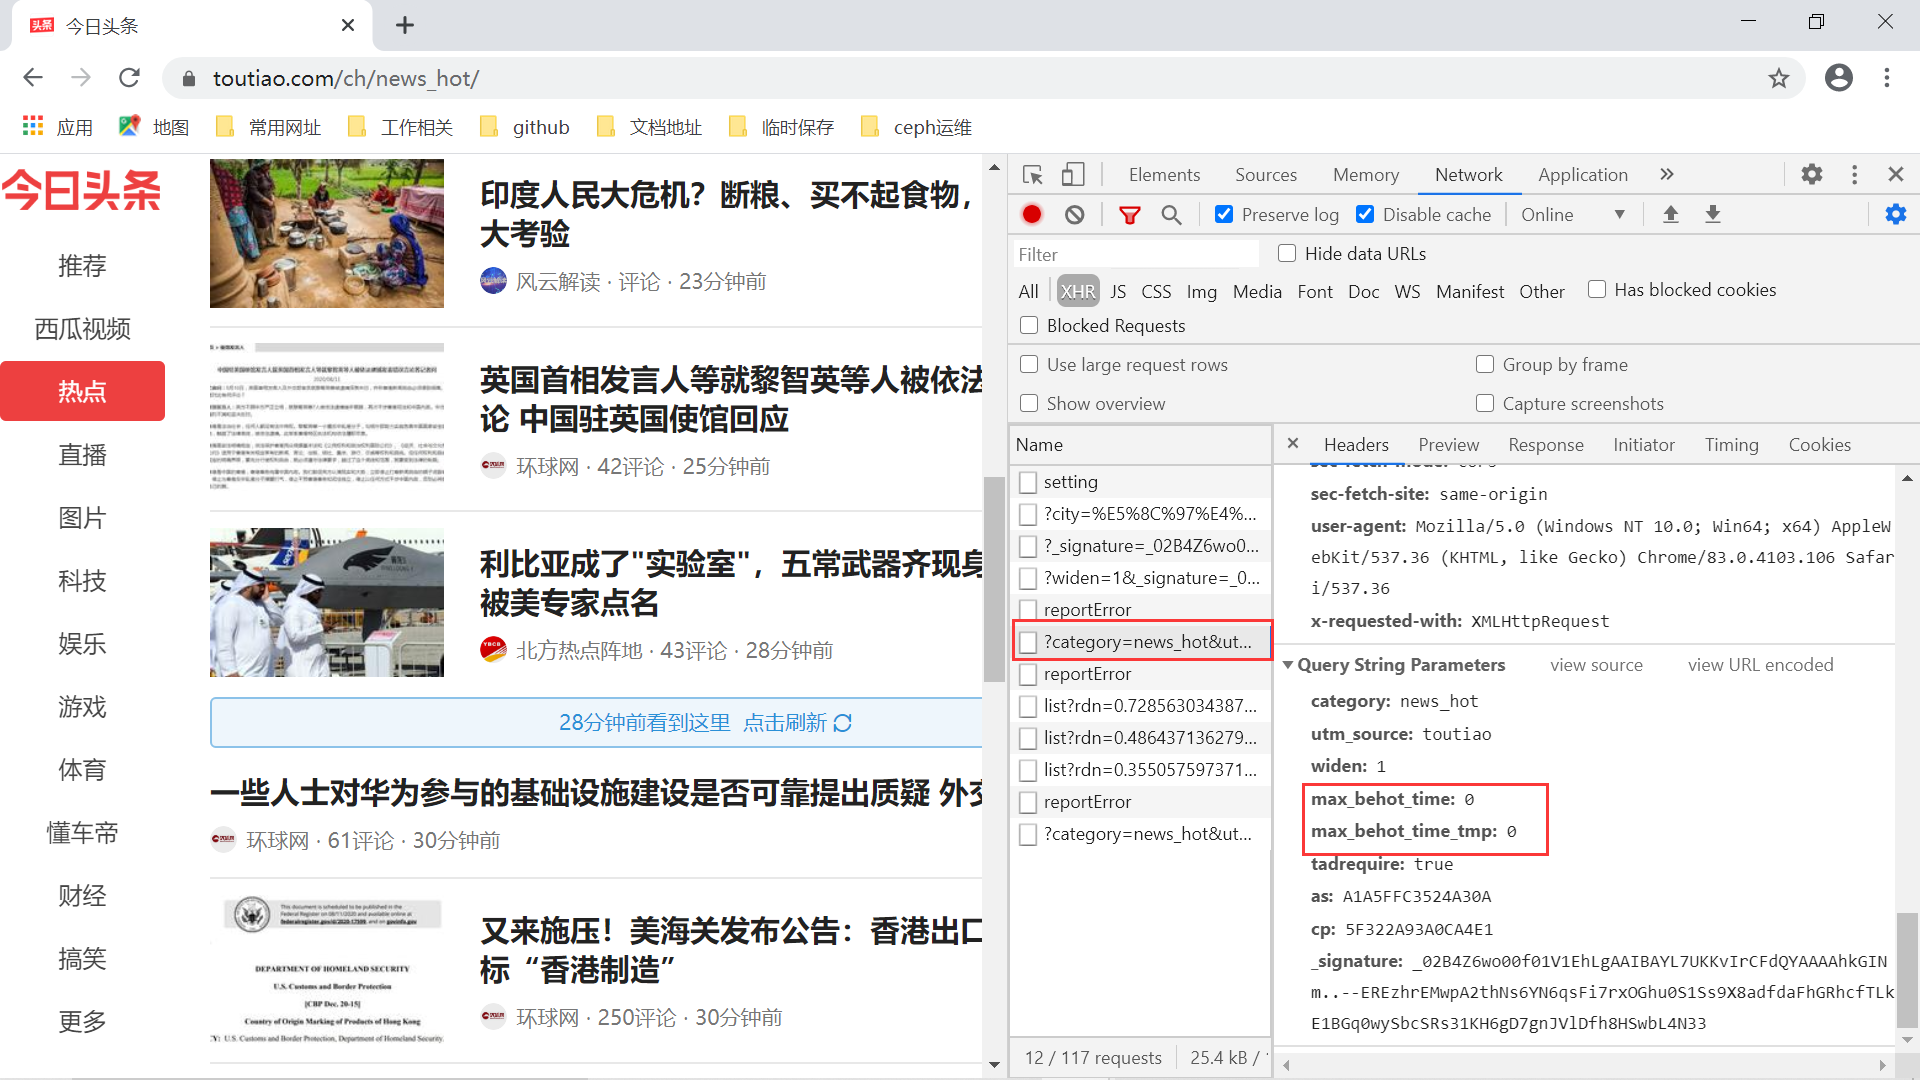Viewport: 1920px width, 1080px height.
Task: Click the view source link
Action: coord(1596,665)
